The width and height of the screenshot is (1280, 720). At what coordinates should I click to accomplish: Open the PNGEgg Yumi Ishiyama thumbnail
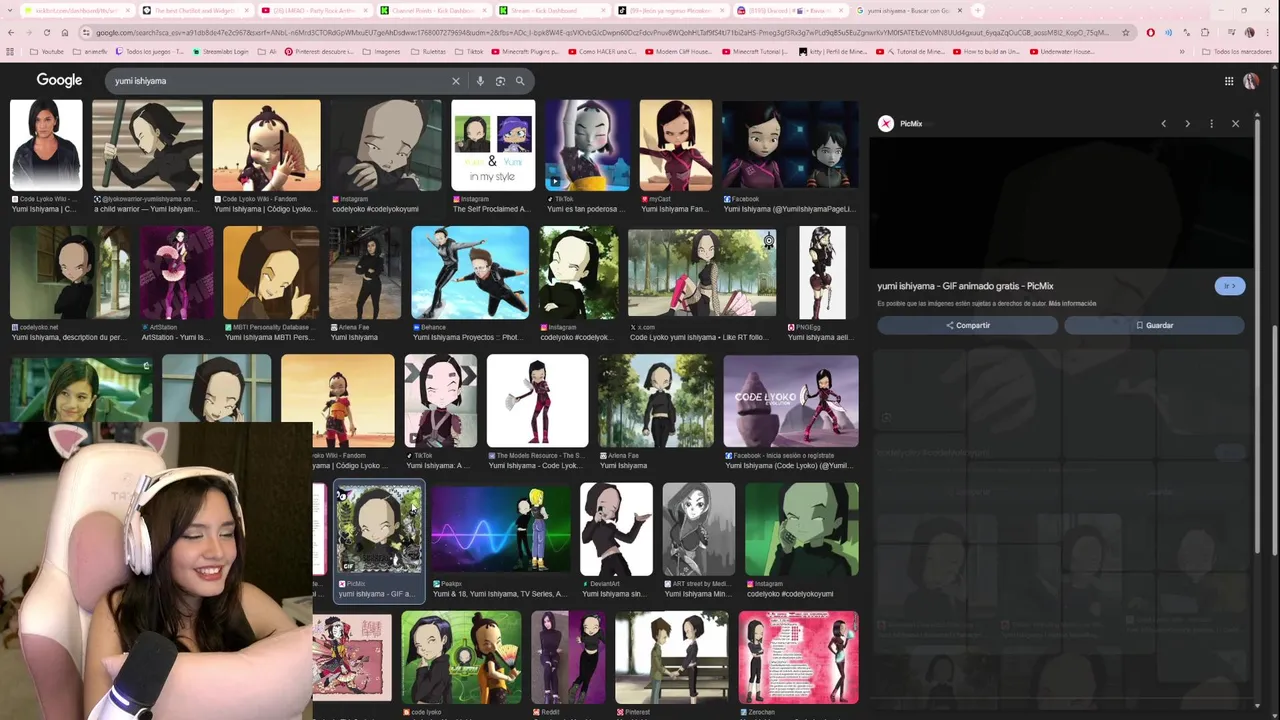click(x=822, y=273)
